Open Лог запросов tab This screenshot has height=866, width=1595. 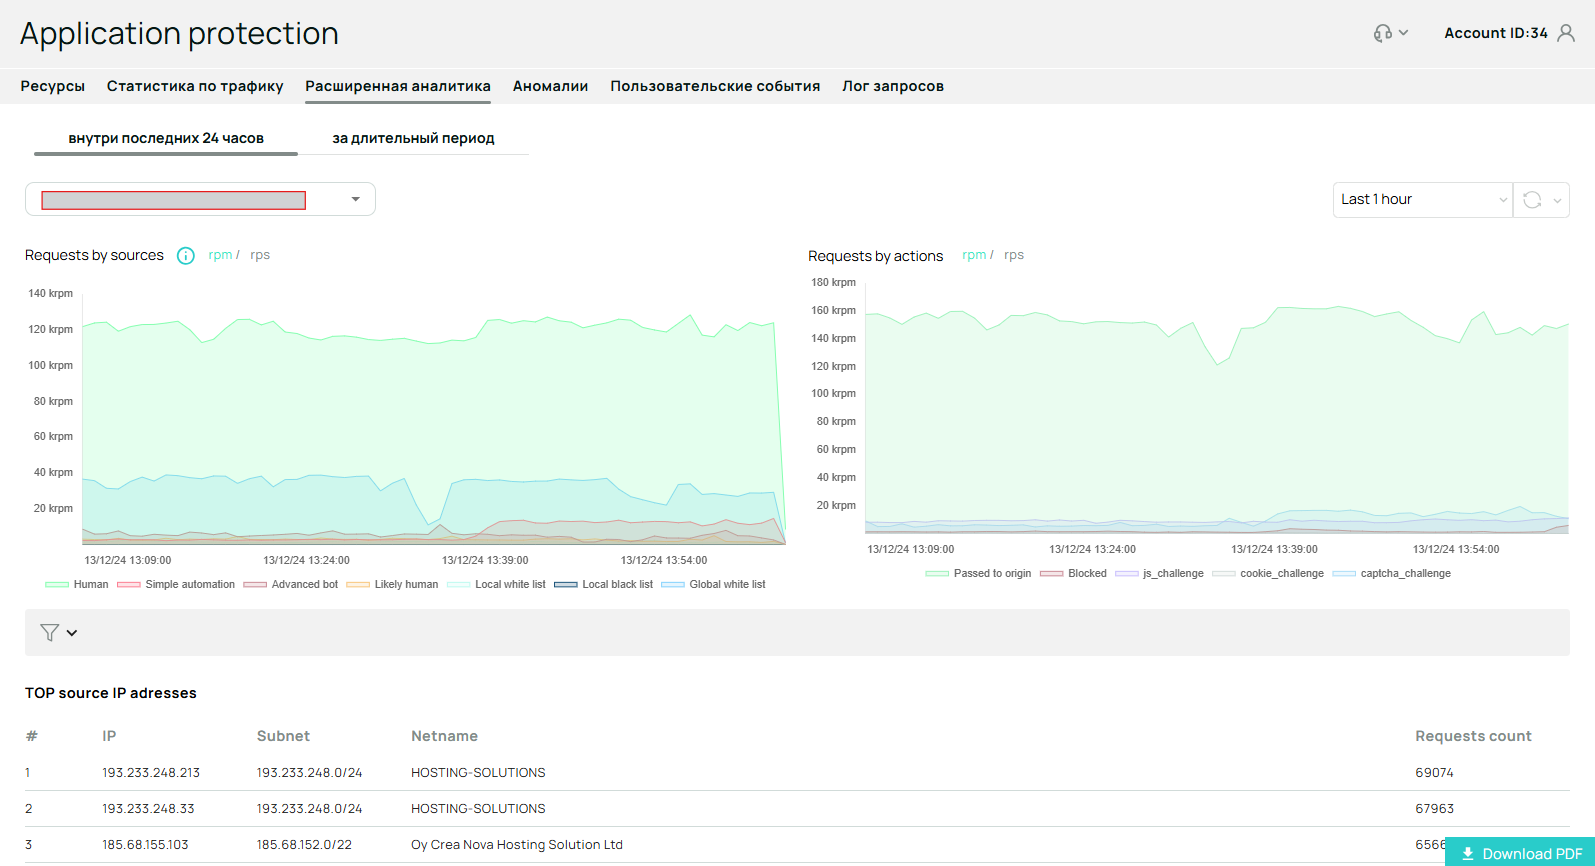[x=893, y=86]
